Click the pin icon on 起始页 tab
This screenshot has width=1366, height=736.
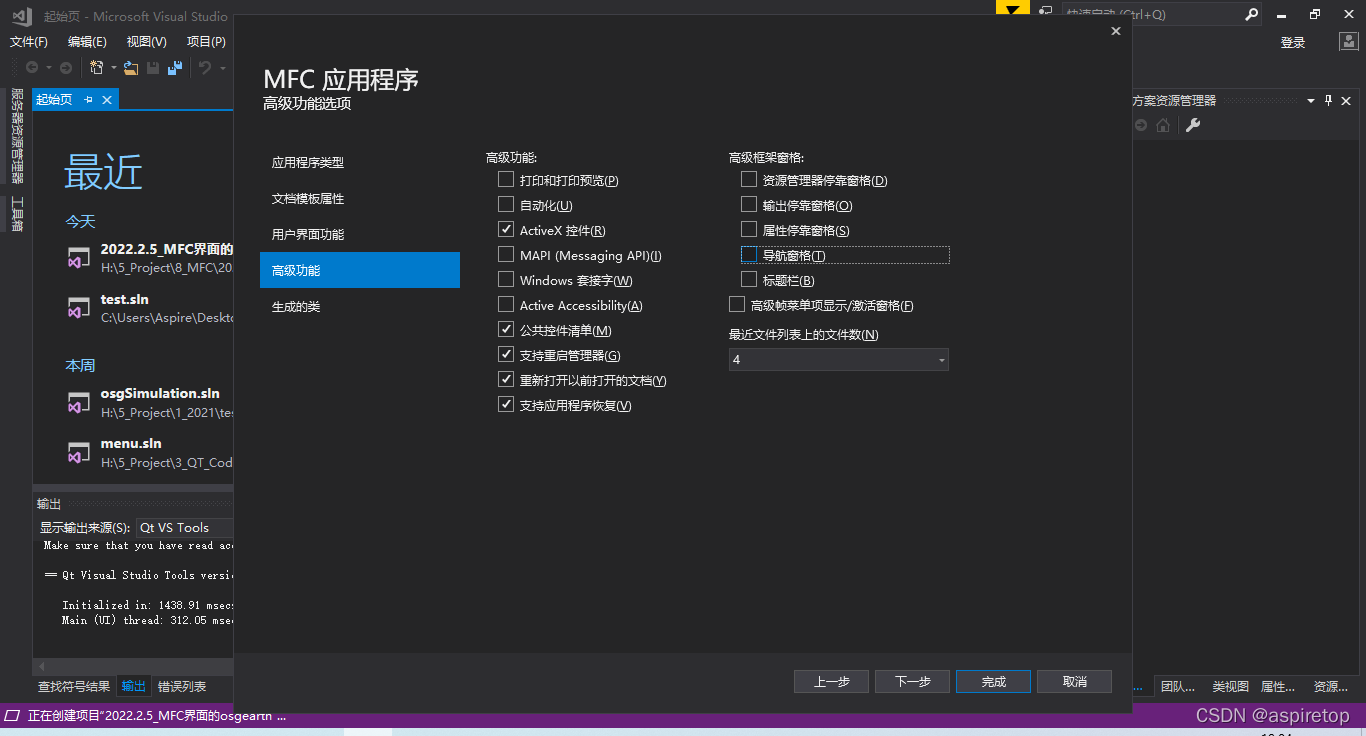88,100
